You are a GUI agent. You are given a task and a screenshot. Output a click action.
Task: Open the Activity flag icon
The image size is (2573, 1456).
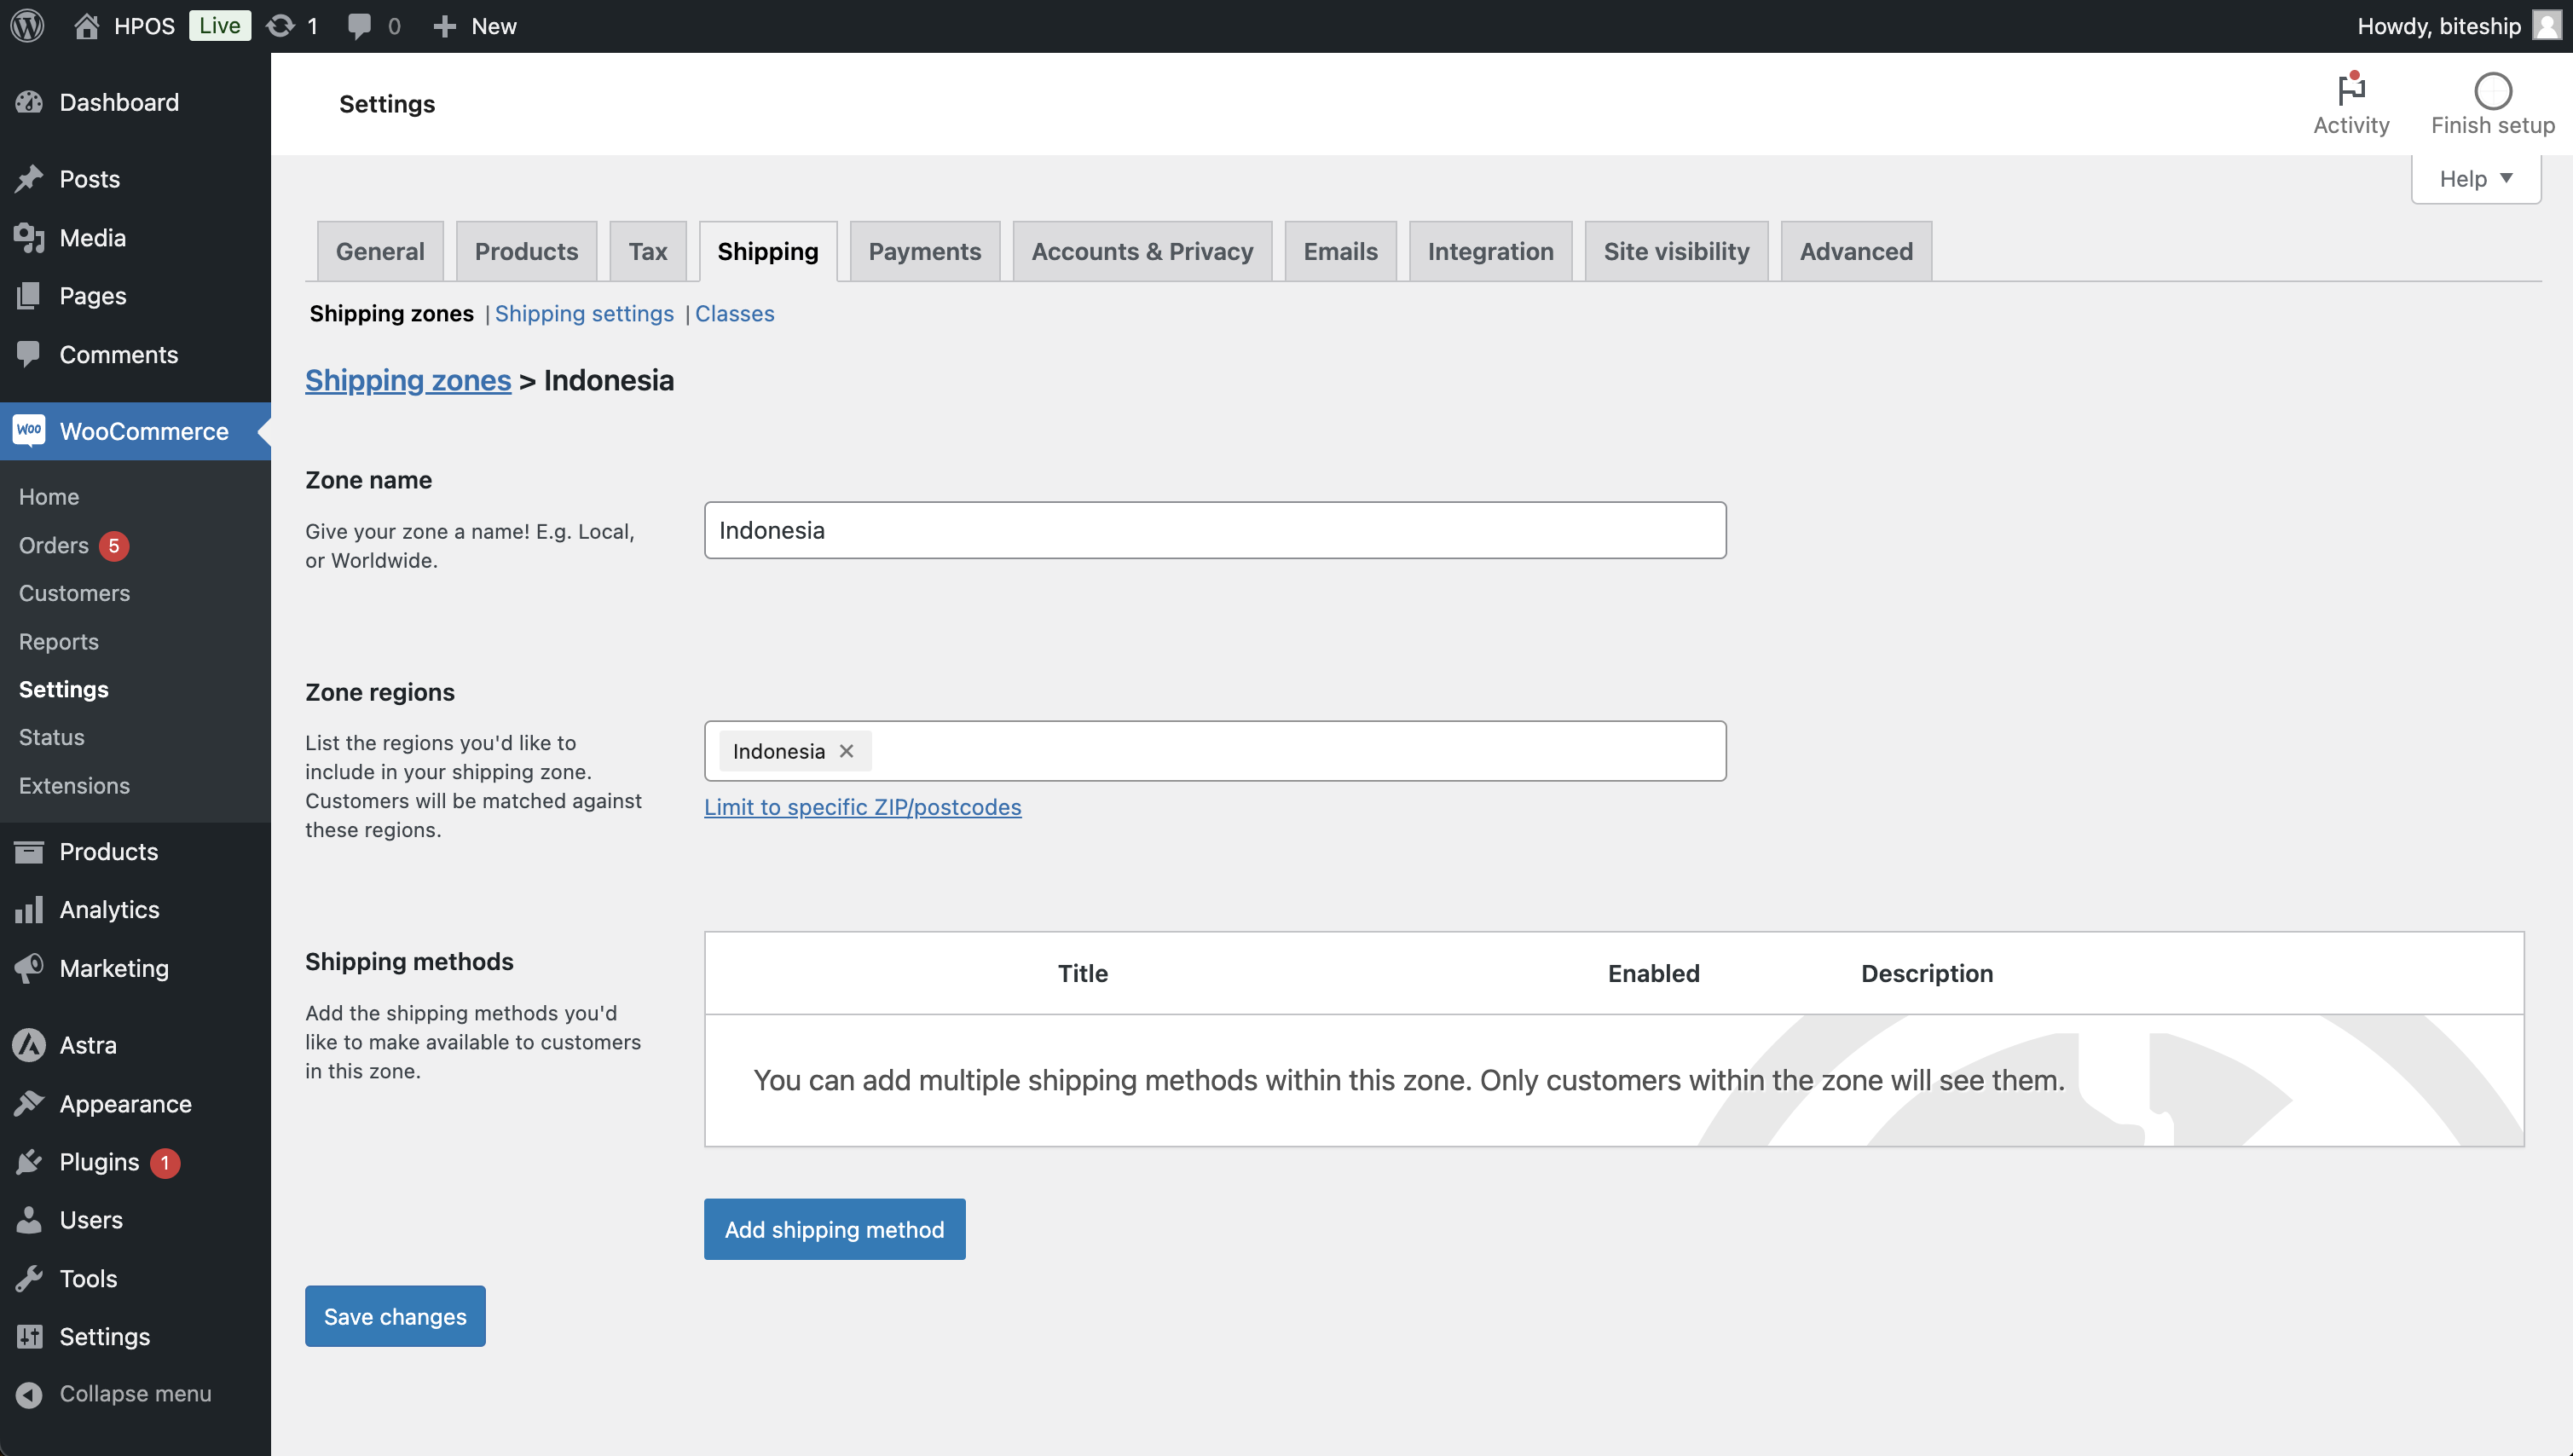tap(2351, 90)
